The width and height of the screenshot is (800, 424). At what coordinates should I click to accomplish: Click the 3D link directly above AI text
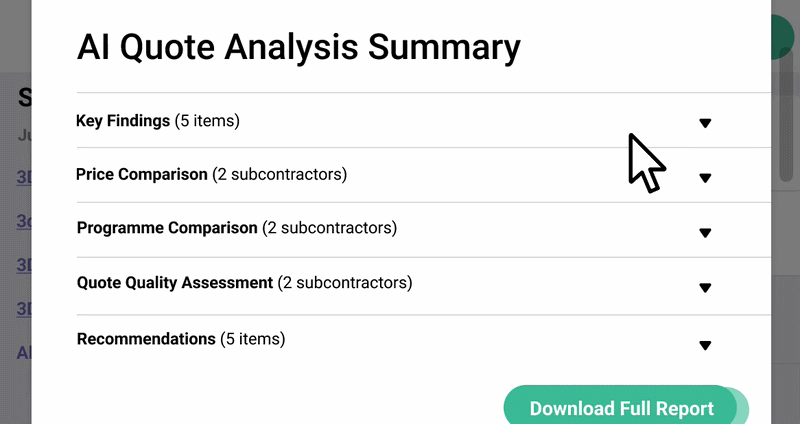click(x=22, y=310)
